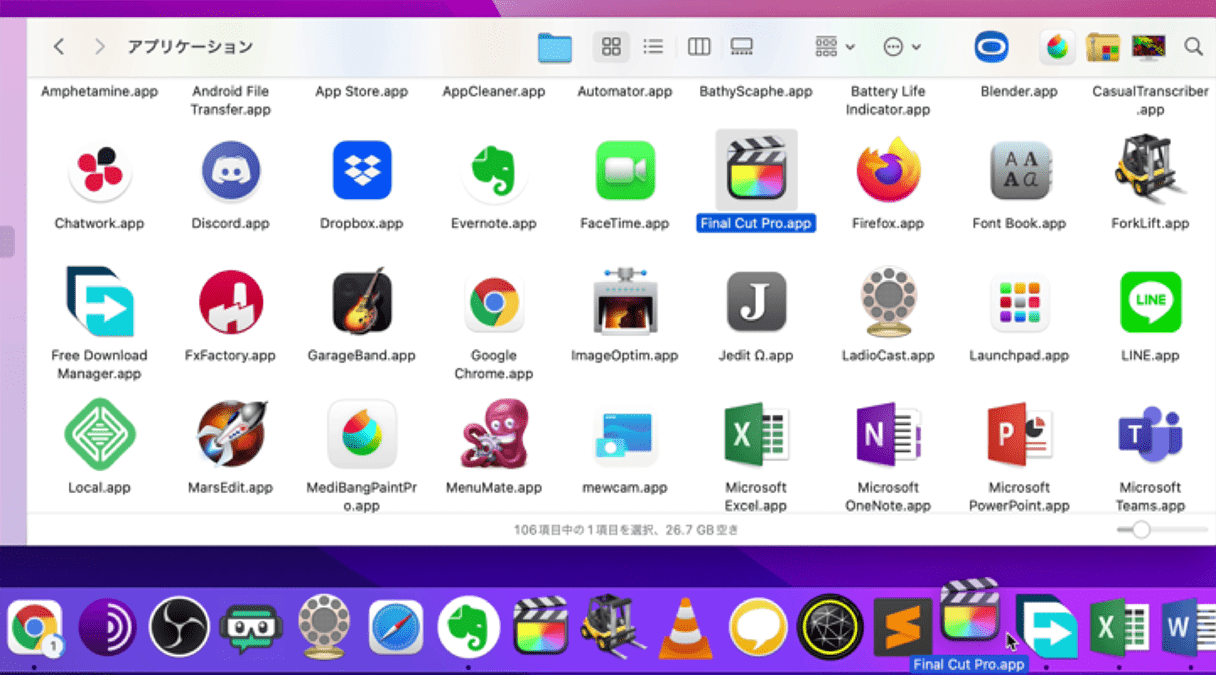
Task: Click the Amphetamine.app label
Action: pyautogui.click(x=99, y=91)
